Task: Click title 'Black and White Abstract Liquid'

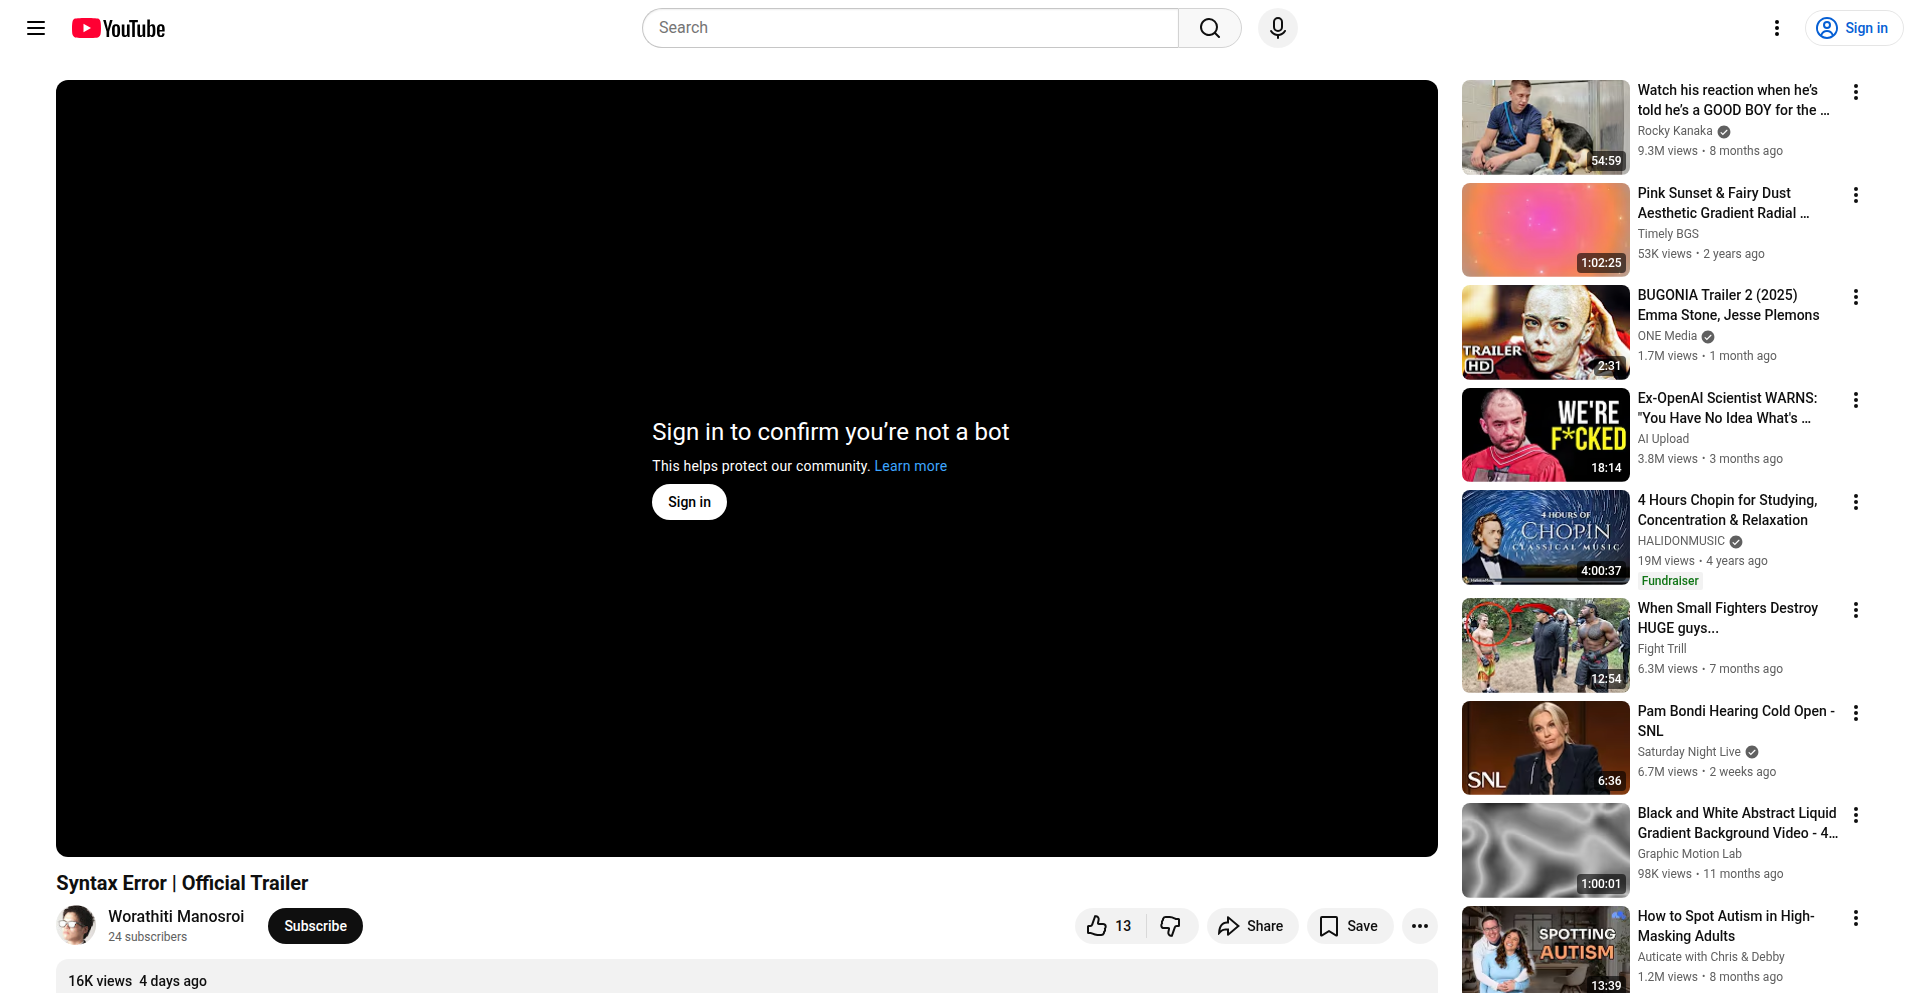Action: [1737, 823]
